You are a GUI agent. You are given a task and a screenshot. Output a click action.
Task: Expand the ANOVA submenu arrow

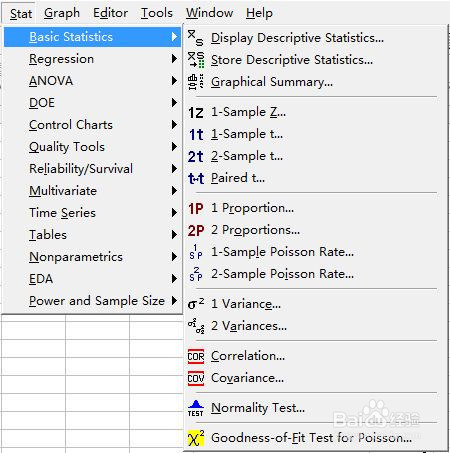coord(174,81)
